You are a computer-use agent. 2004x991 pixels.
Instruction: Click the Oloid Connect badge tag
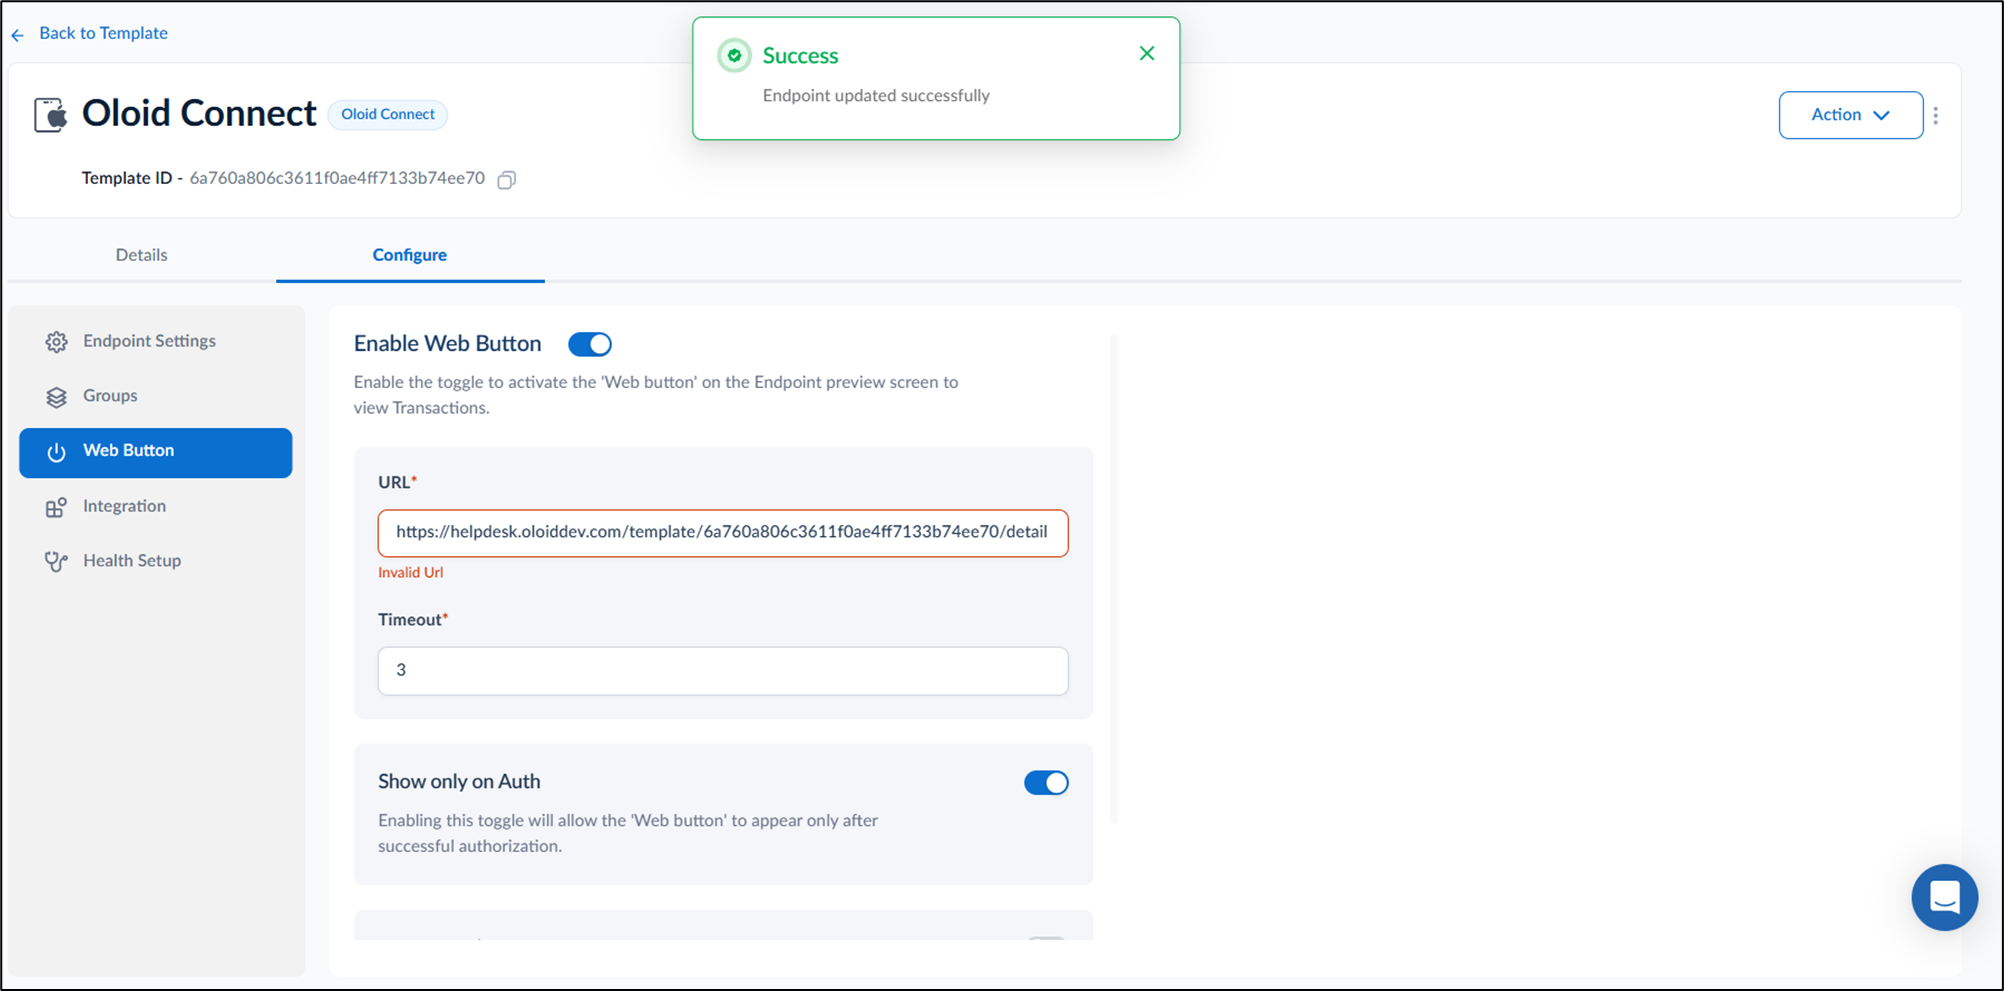(388, 114)
